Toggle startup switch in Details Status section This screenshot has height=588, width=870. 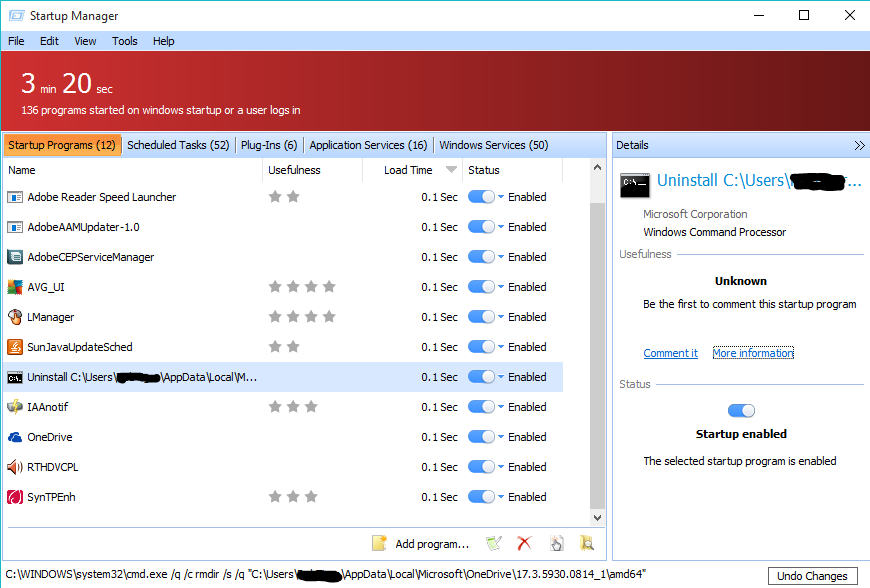point(741,410)
